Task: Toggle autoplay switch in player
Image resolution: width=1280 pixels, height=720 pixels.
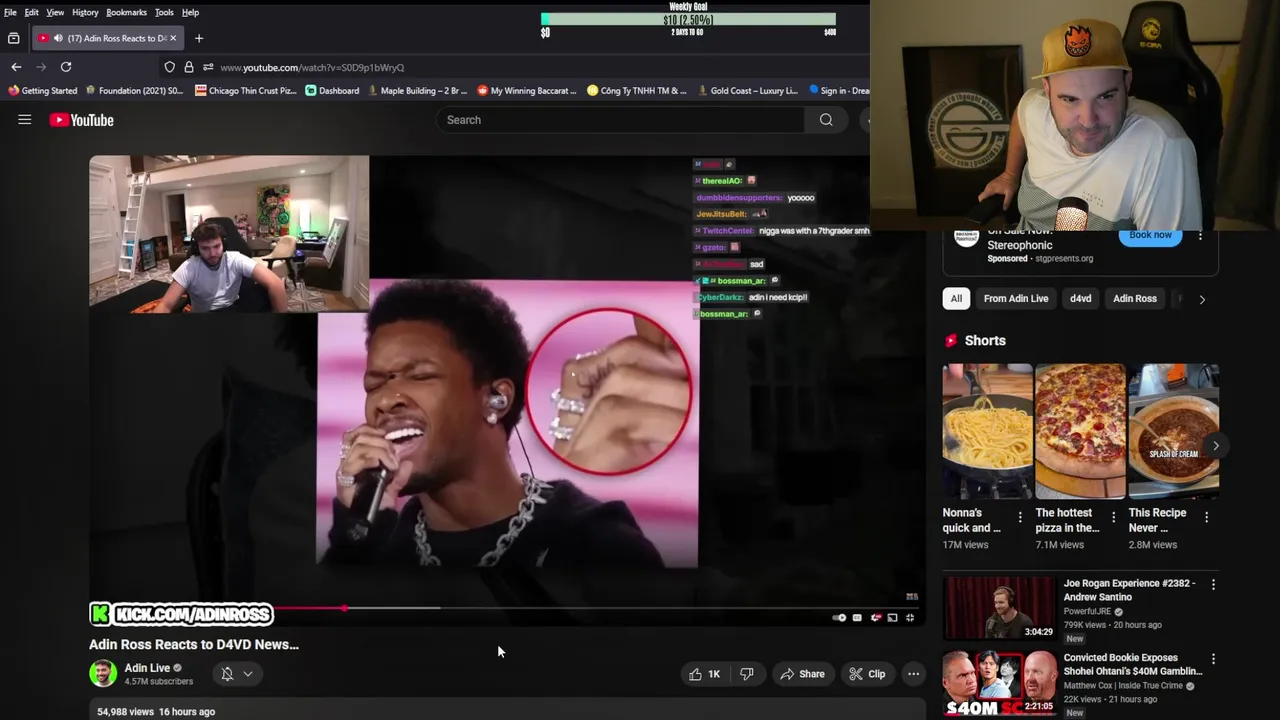Action: click(x=840, y=618)
